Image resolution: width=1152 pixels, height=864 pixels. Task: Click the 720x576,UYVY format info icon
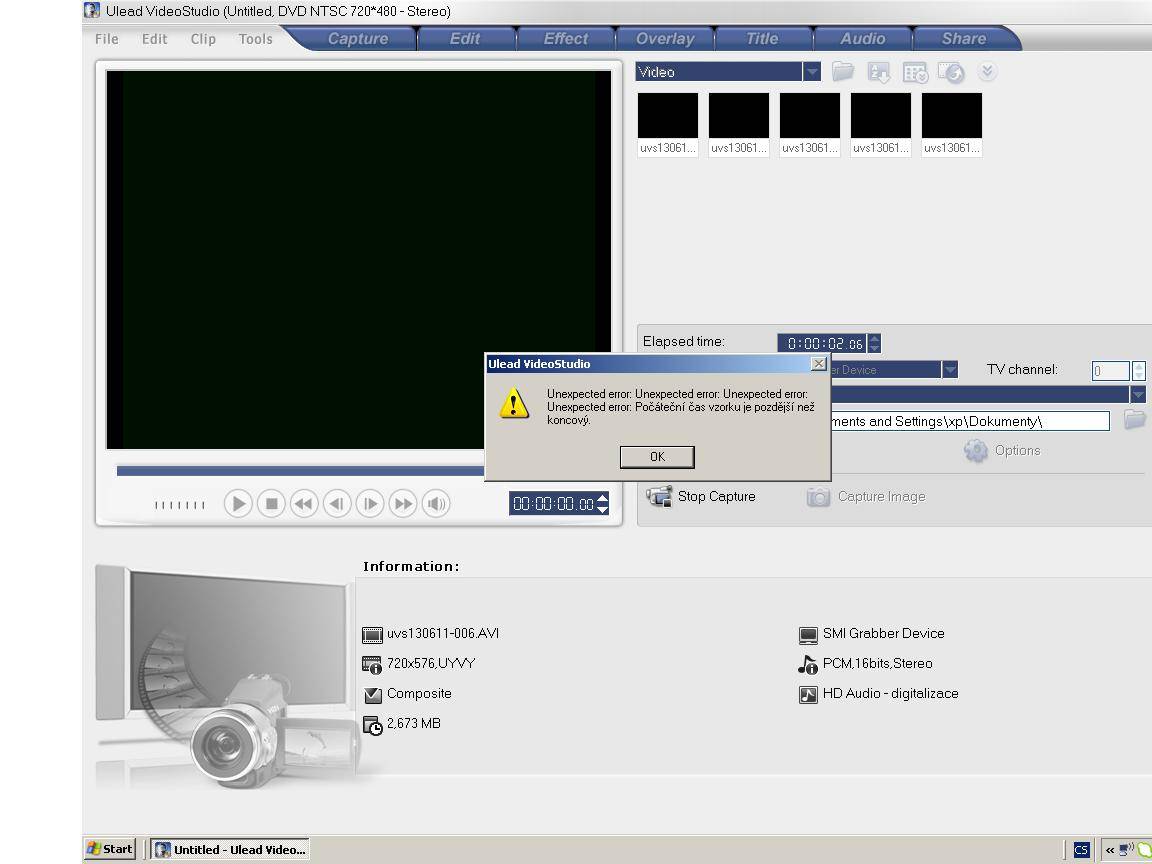[372, 665]
